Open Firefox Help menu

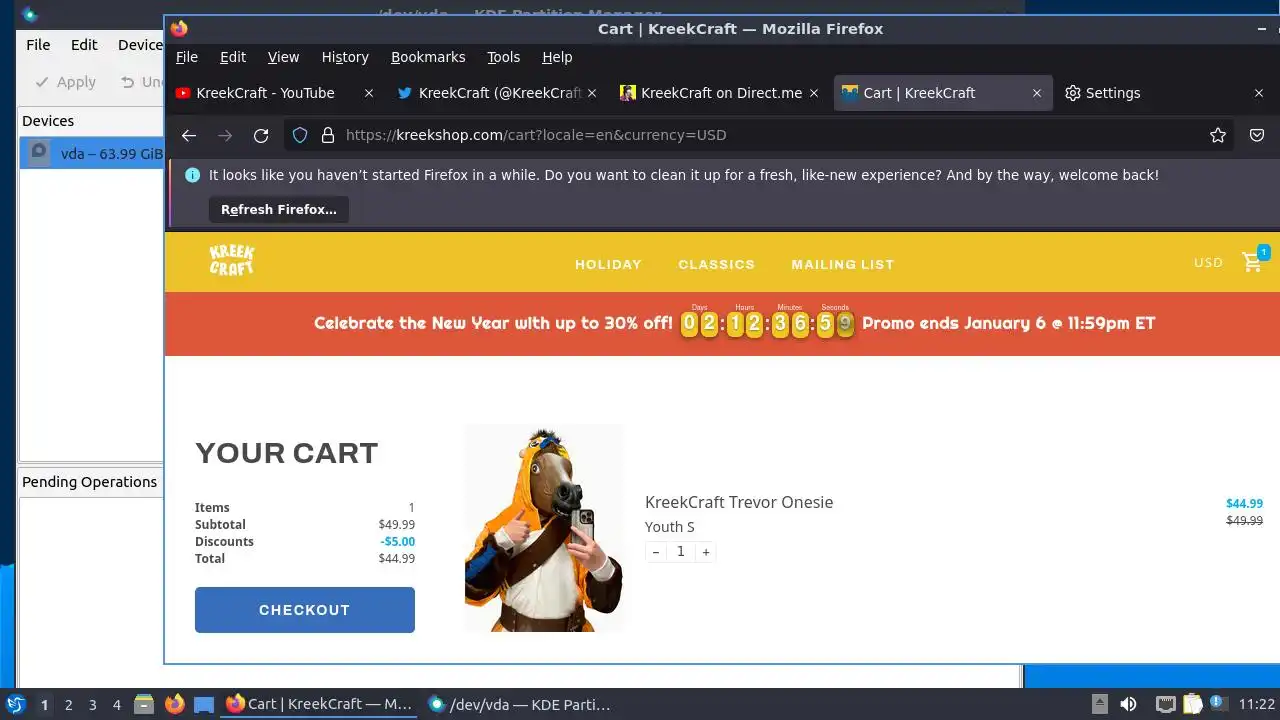[x=557, y=57]
